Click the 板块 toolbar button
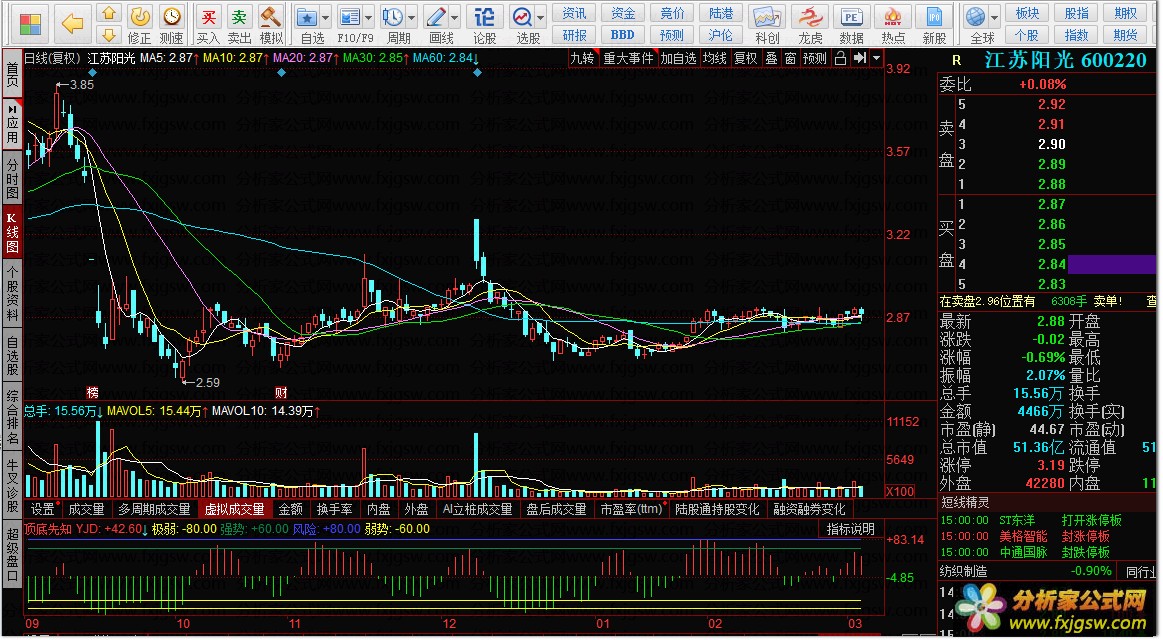 point(1027,13)
